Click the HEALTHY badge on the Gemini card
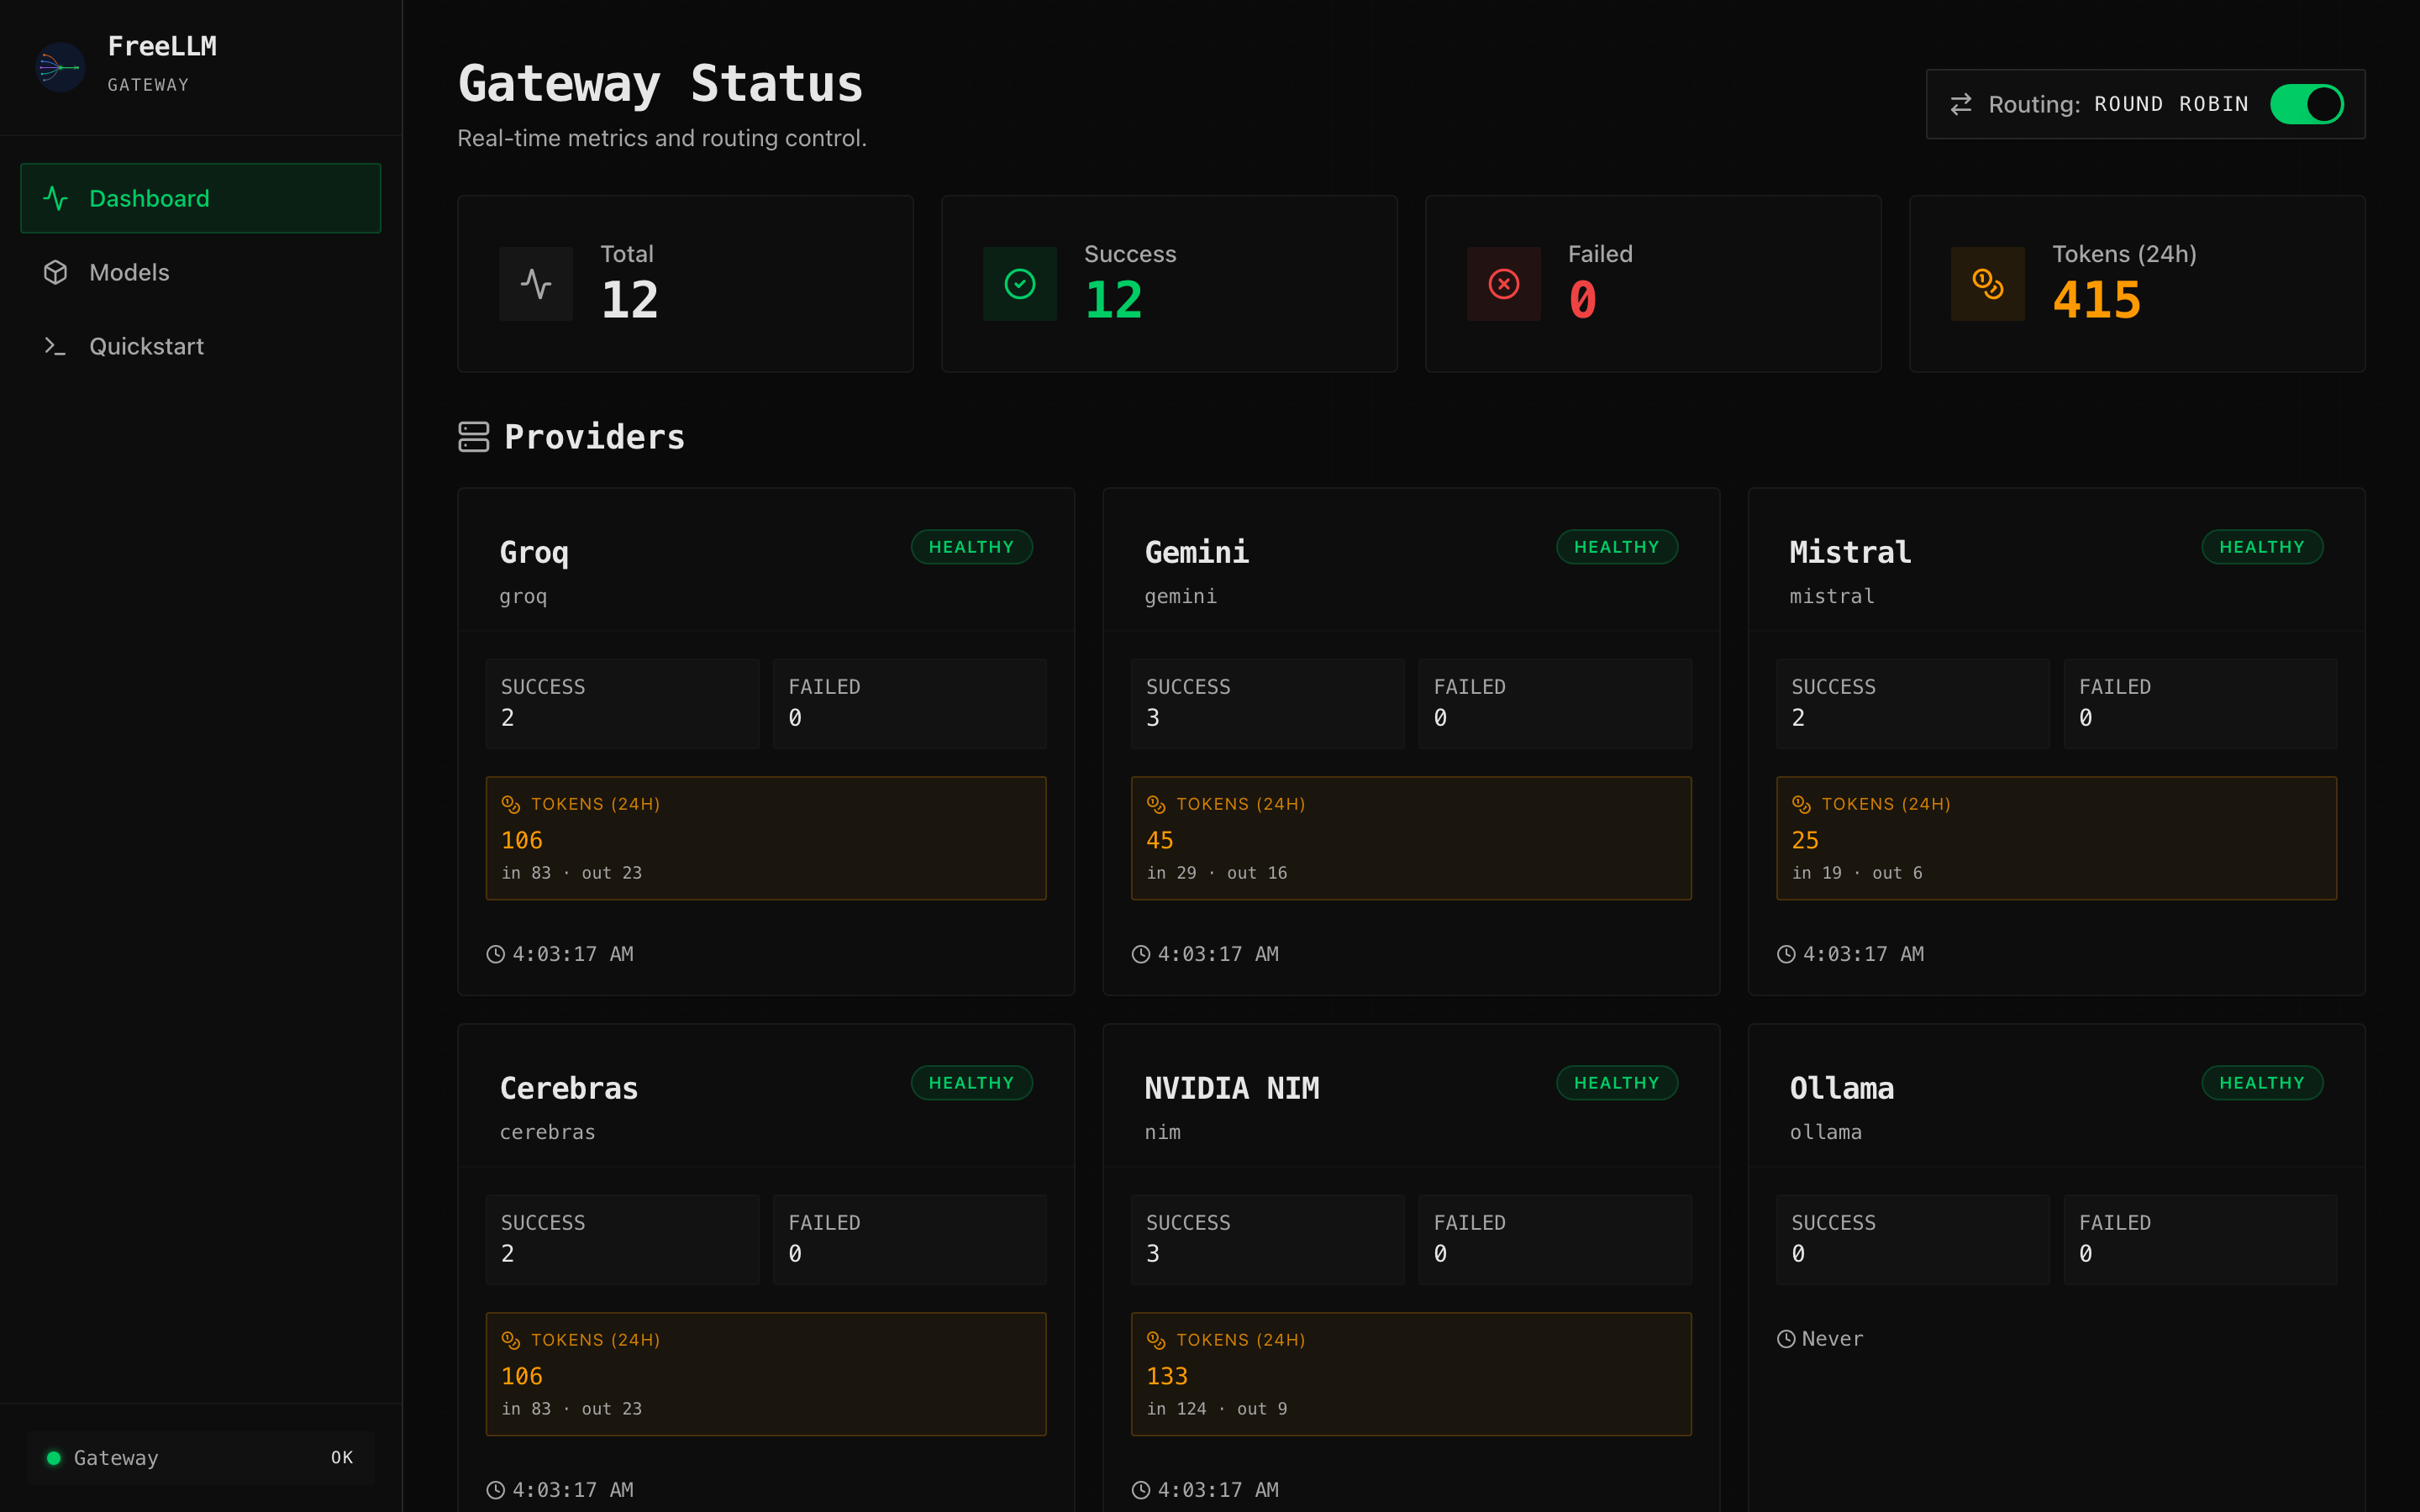The height and width of the screenshot is (1512, 2420). pos(1616,546)
